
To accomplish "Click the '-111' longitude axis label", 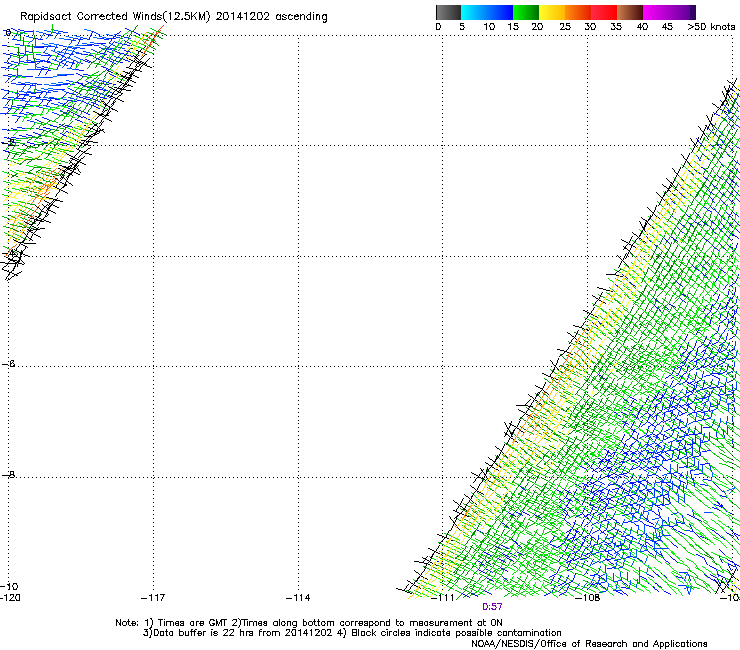I will (x=443, y=598).
